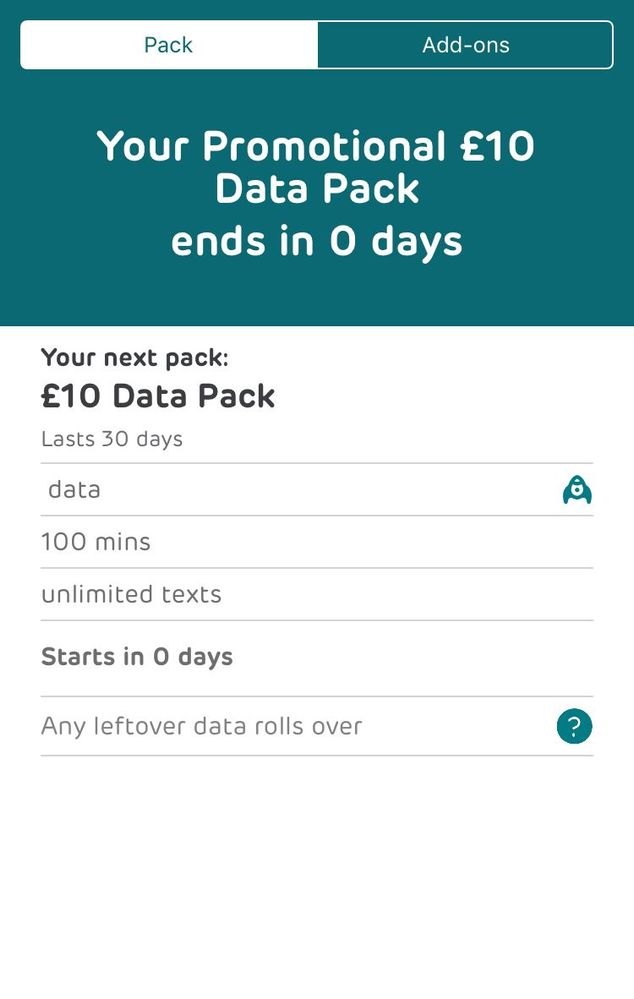
Task: Tap the 'Your next pack:' label
Action: pos(135,358)
